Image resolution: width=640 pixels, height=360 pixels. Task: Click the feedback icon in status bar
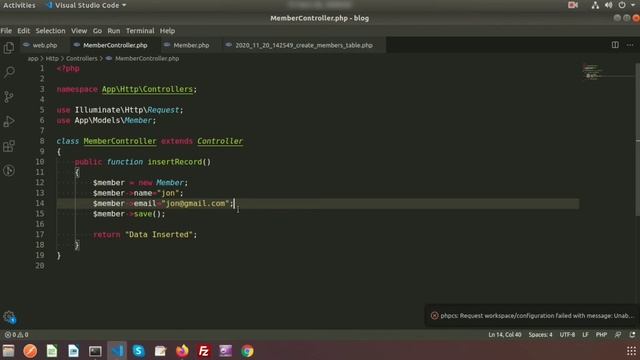click(618, 335)
